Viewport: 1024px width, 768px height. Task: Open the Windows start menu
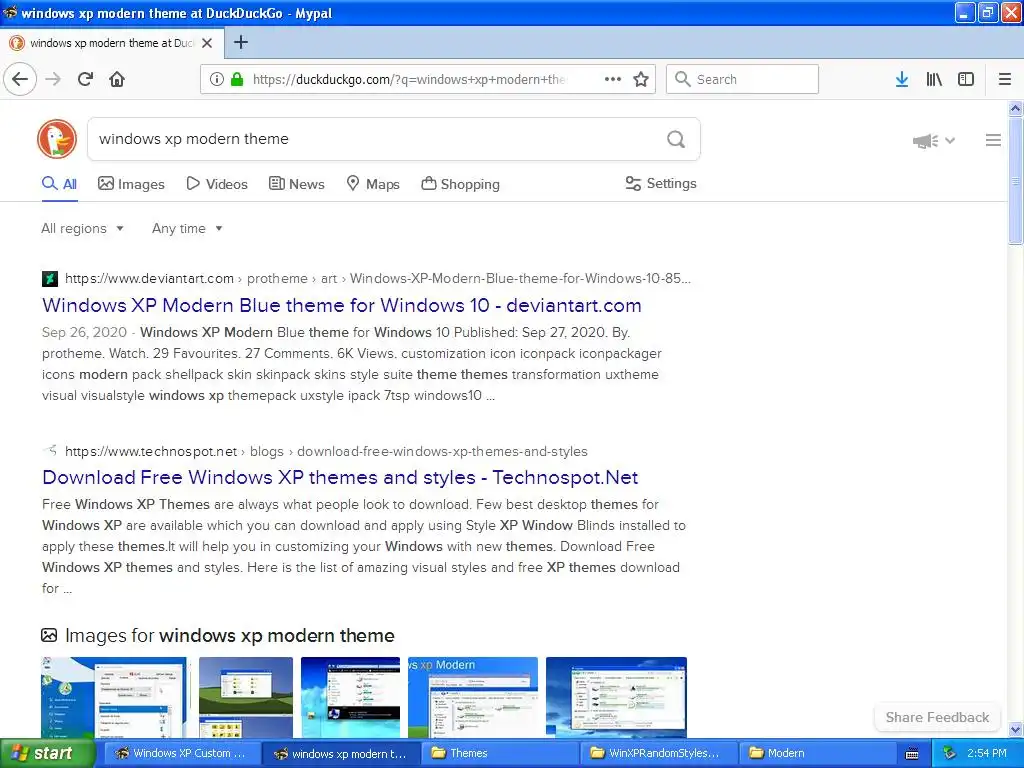pos(46,753)
